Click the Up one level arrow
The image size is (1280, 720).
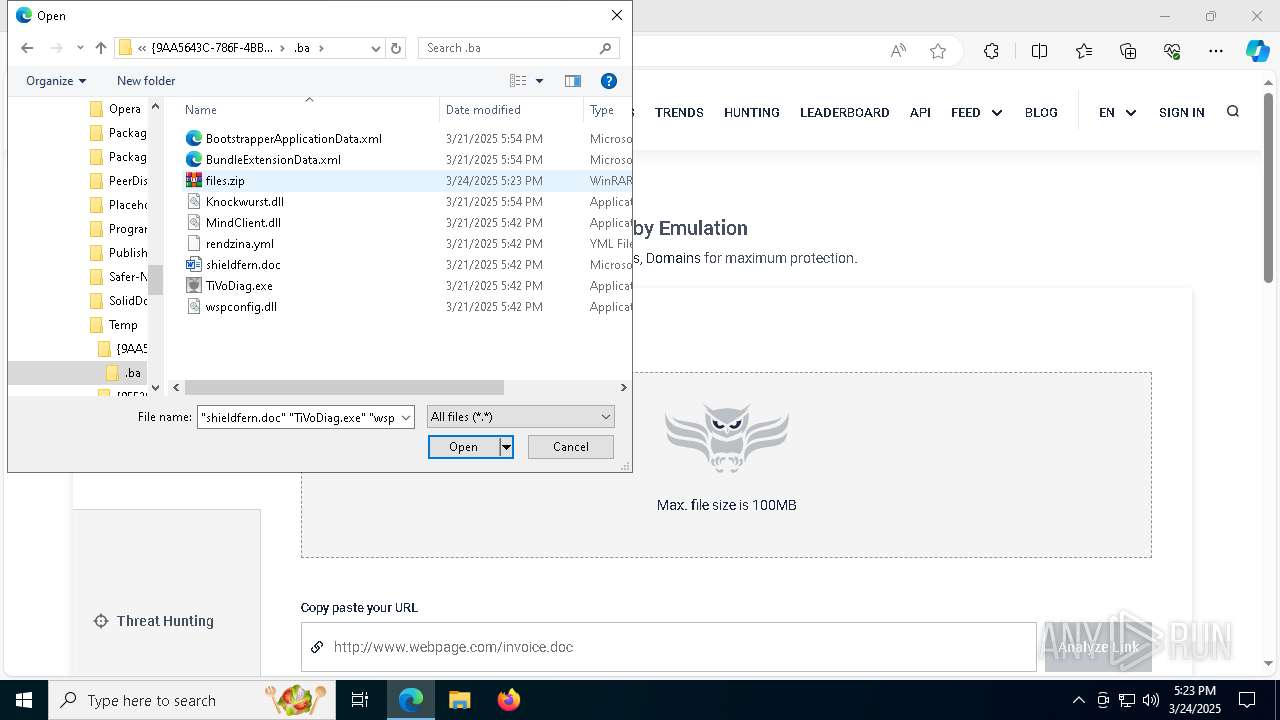pos(101,48)
